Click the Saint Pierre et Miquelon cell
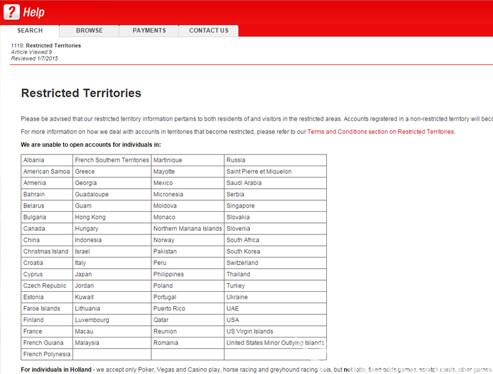This screenshot has width=493, height=374. 275,171
